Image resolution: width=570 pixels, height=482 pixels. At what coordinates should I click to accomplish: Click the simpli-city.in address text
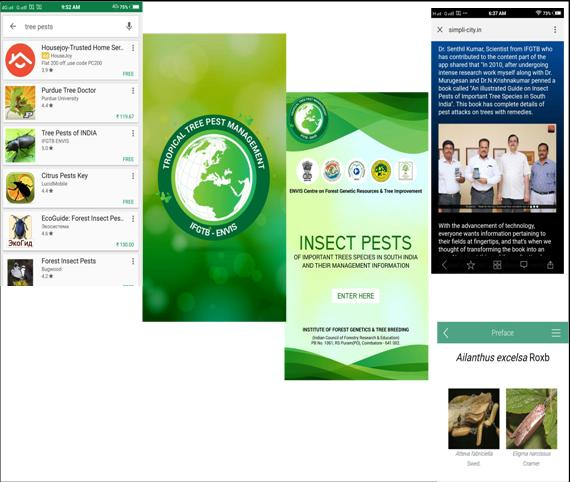pos(465,29)
